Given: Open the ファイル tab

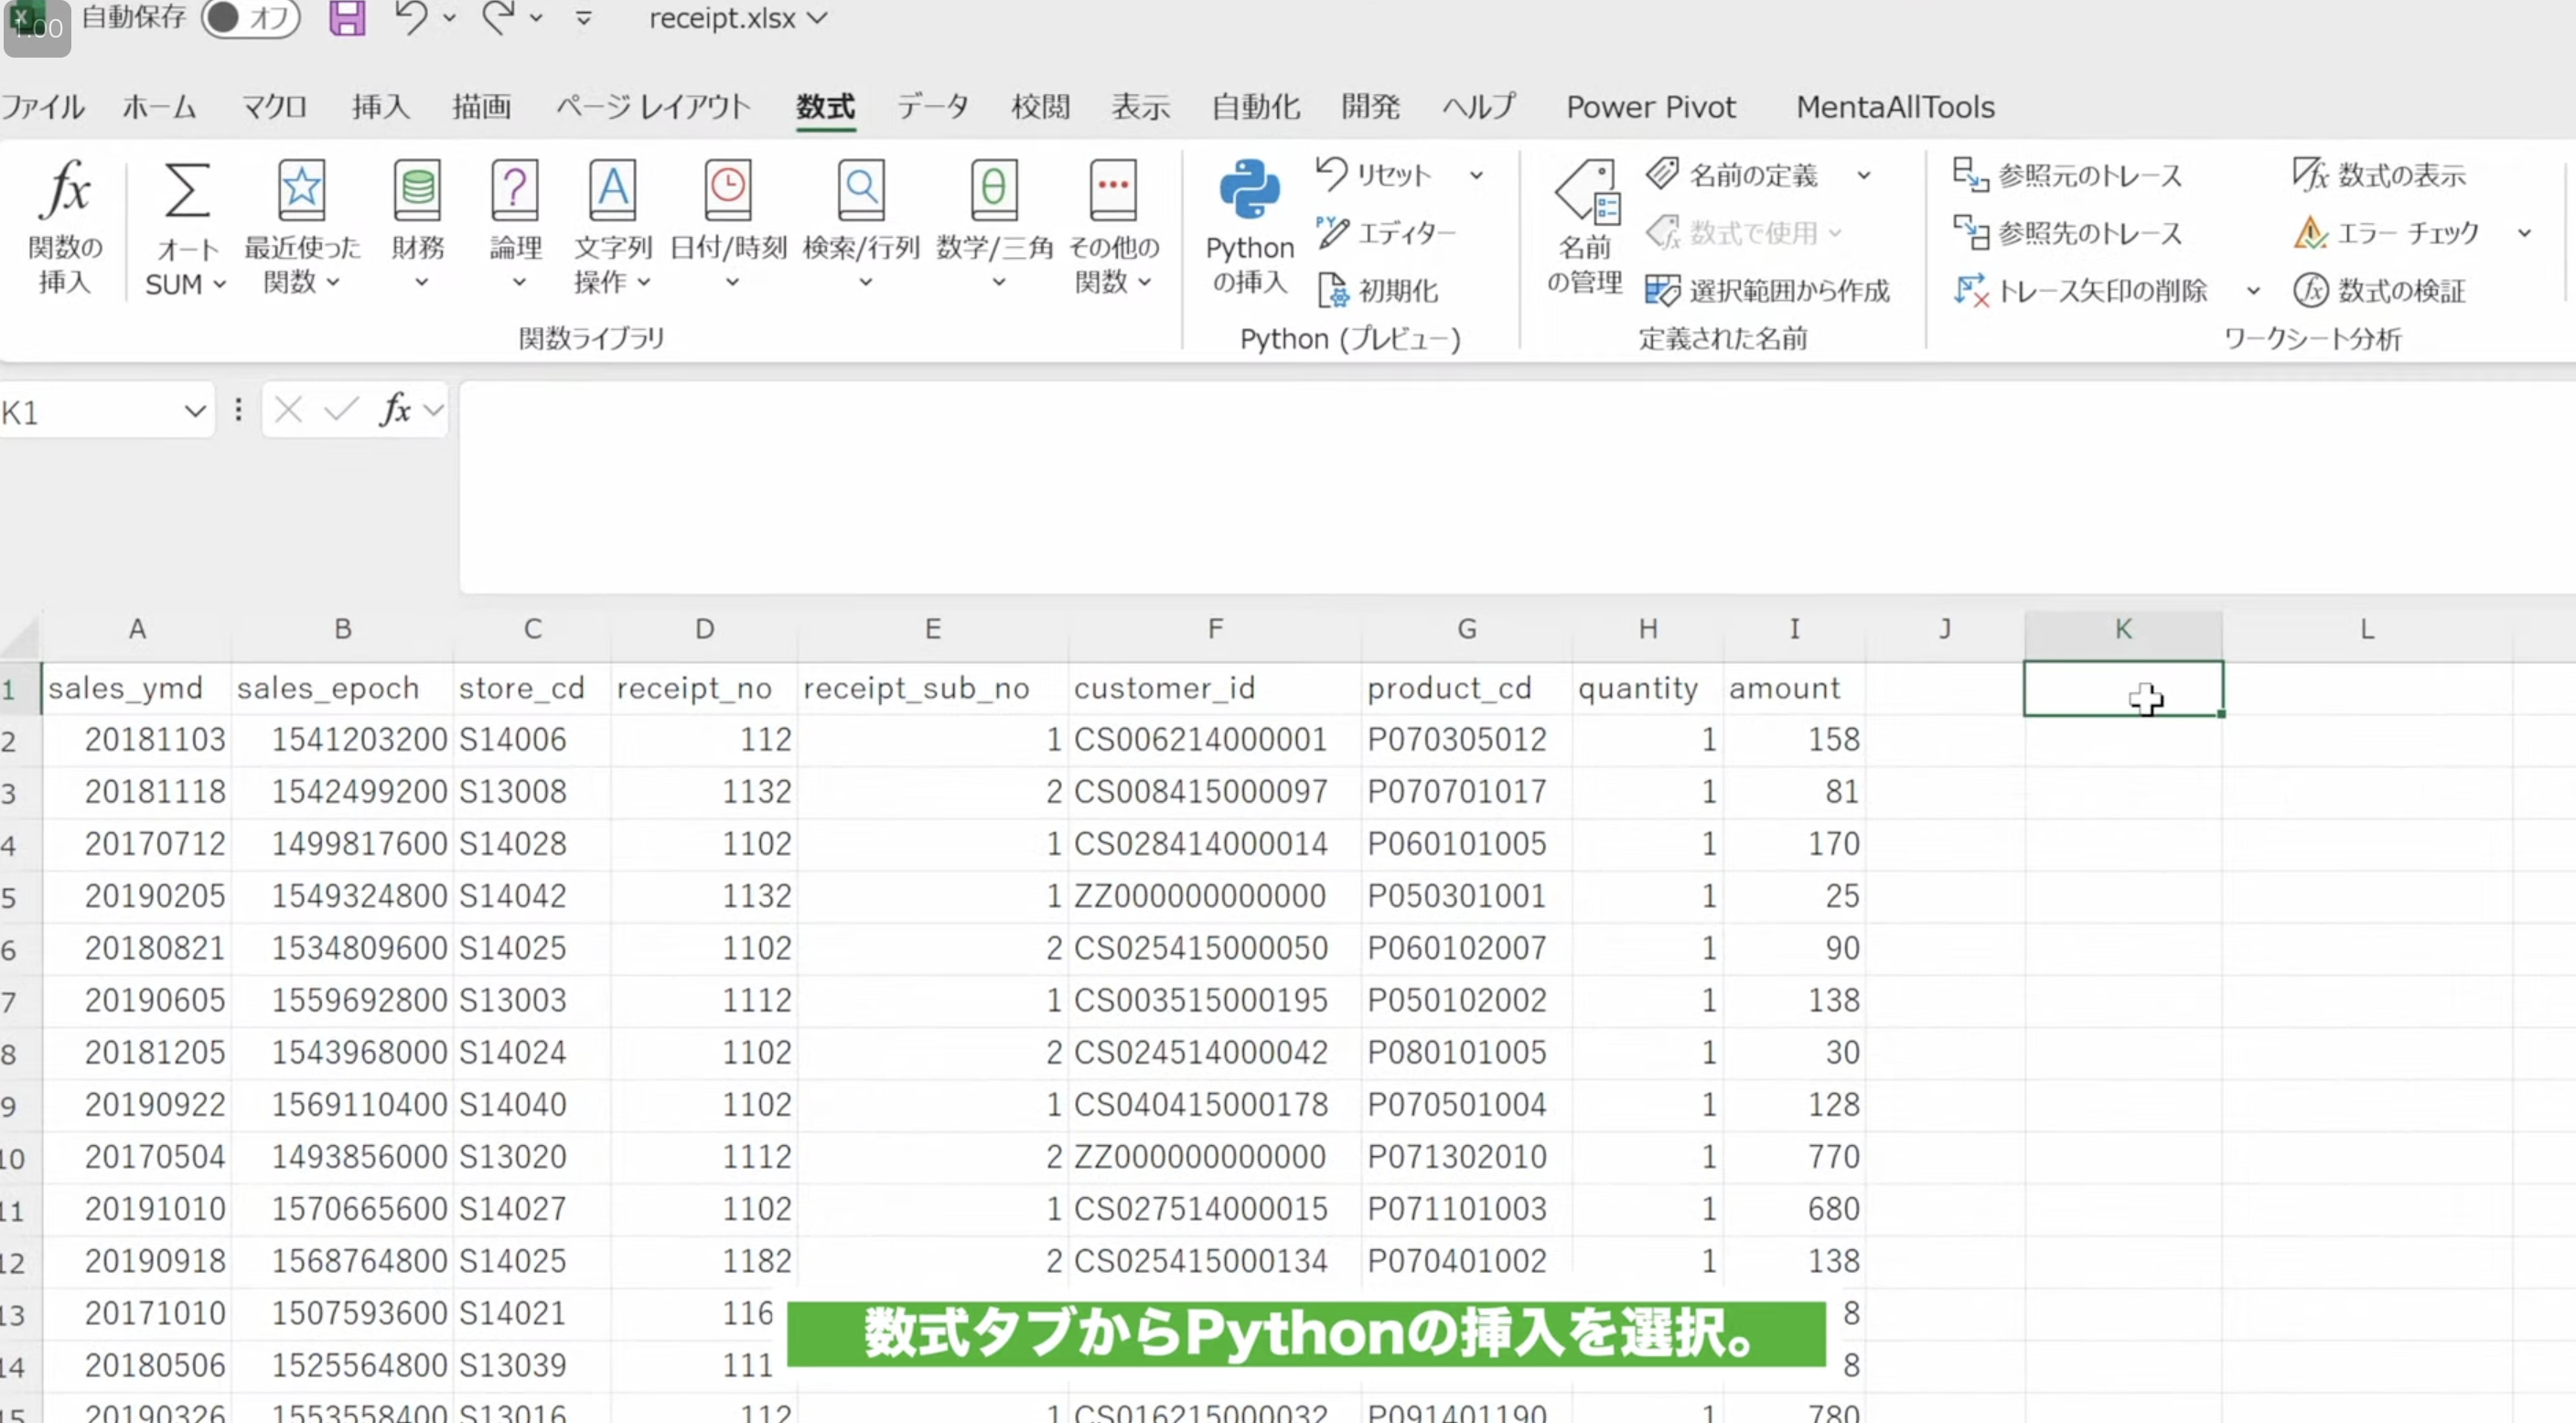Looking at the screenshot, I should (x=42, y=106).
